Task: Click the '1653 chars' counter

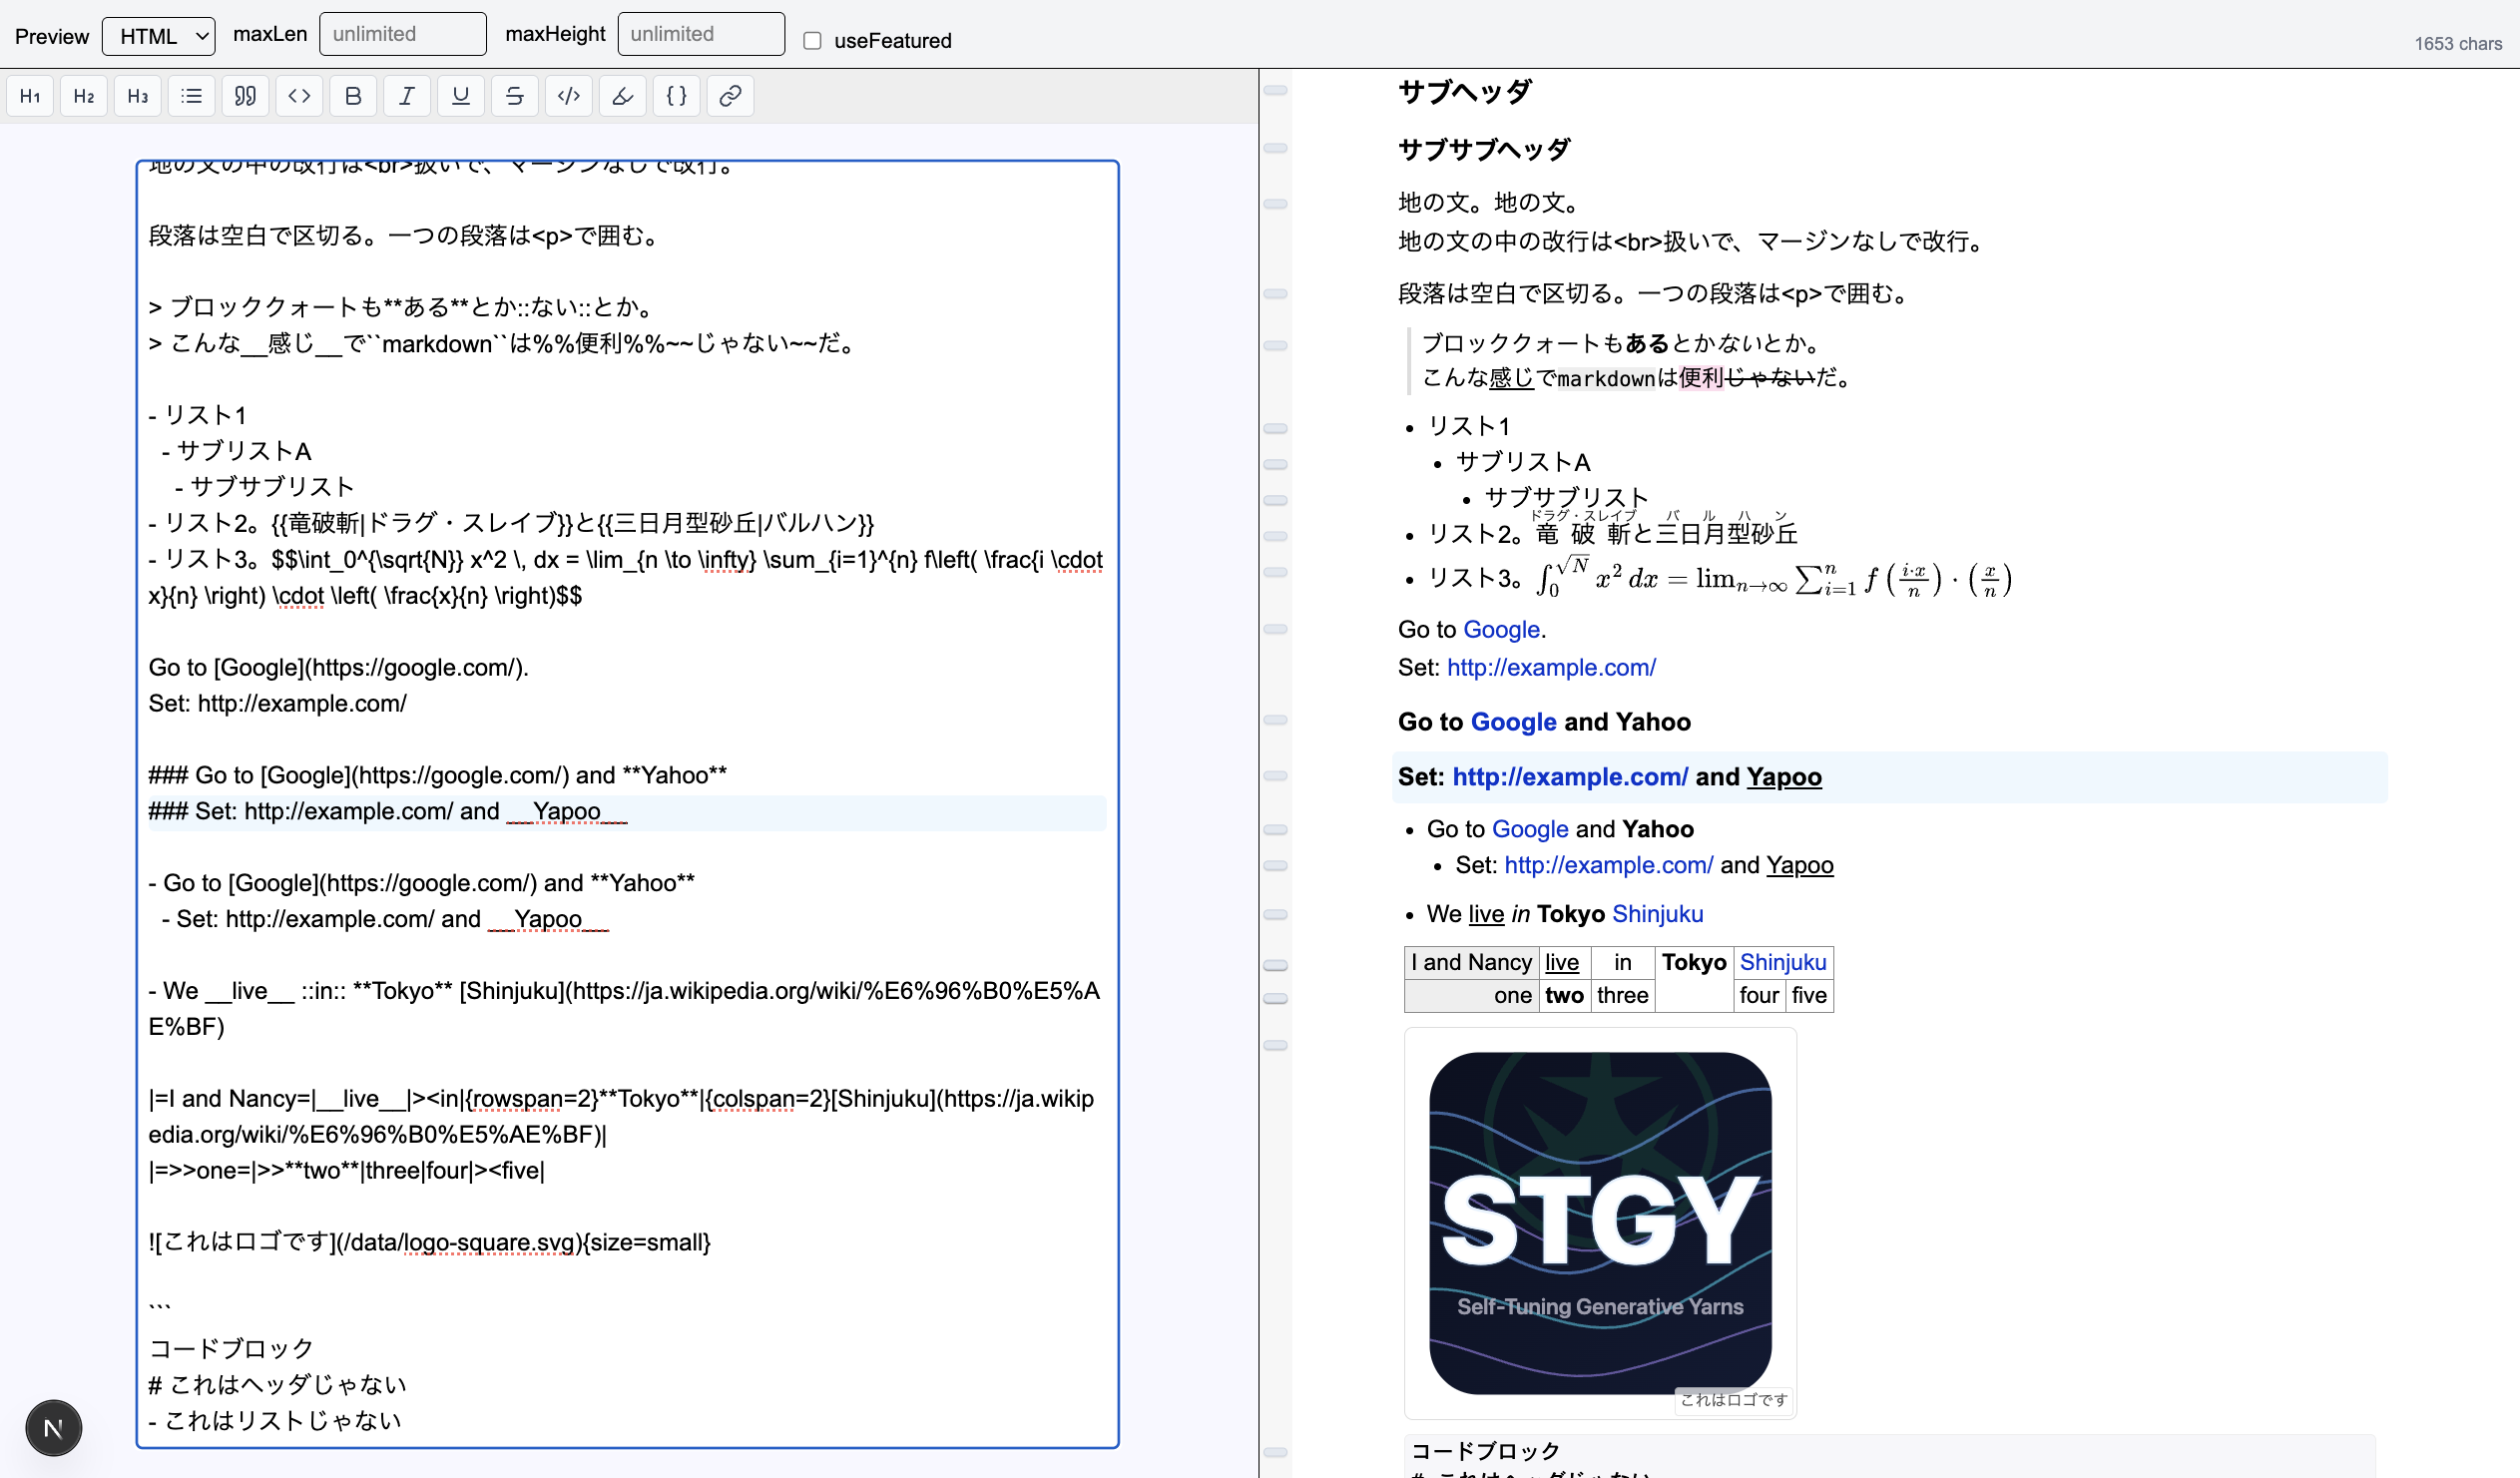Action: [x=2458, y=43]
